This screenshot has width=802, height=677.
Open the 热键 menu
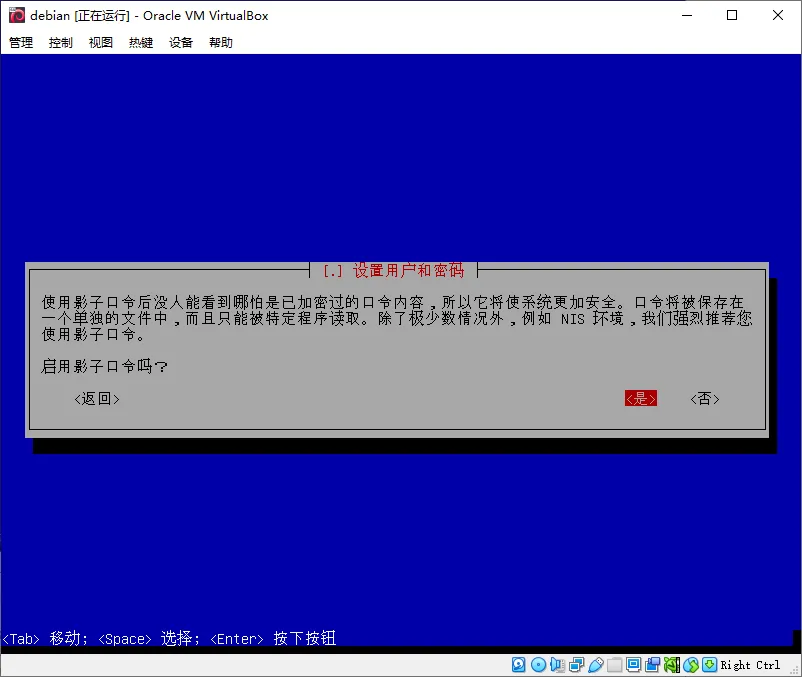click(x=141, y=42)
